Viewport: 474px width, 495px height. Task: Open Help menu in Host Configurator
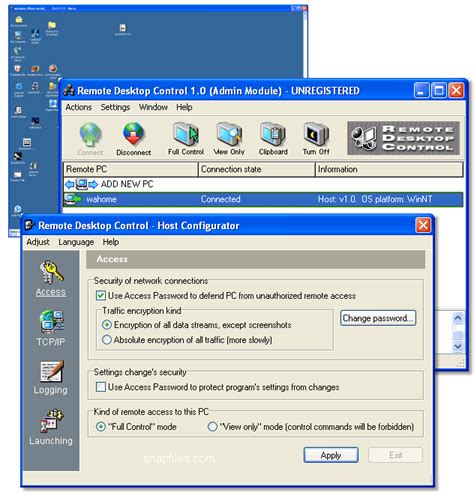pyautogui.click(x=111, y=242)
